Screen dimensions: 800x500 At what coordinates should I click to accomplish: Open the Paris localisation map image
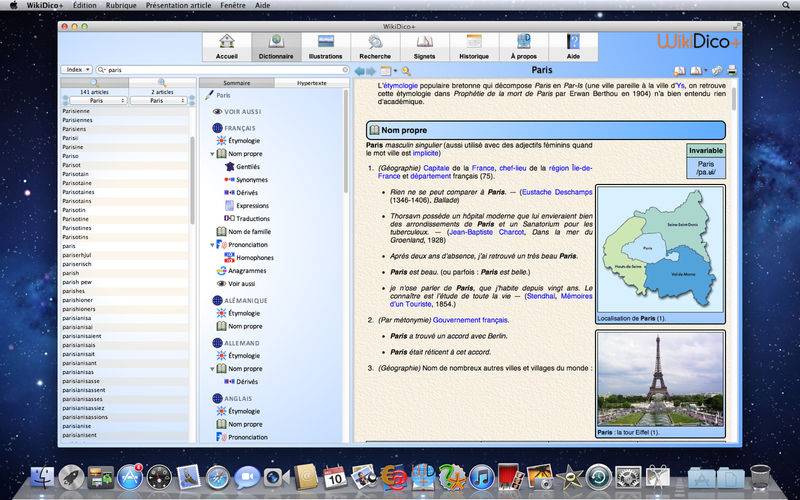click(x=660, y=249)
